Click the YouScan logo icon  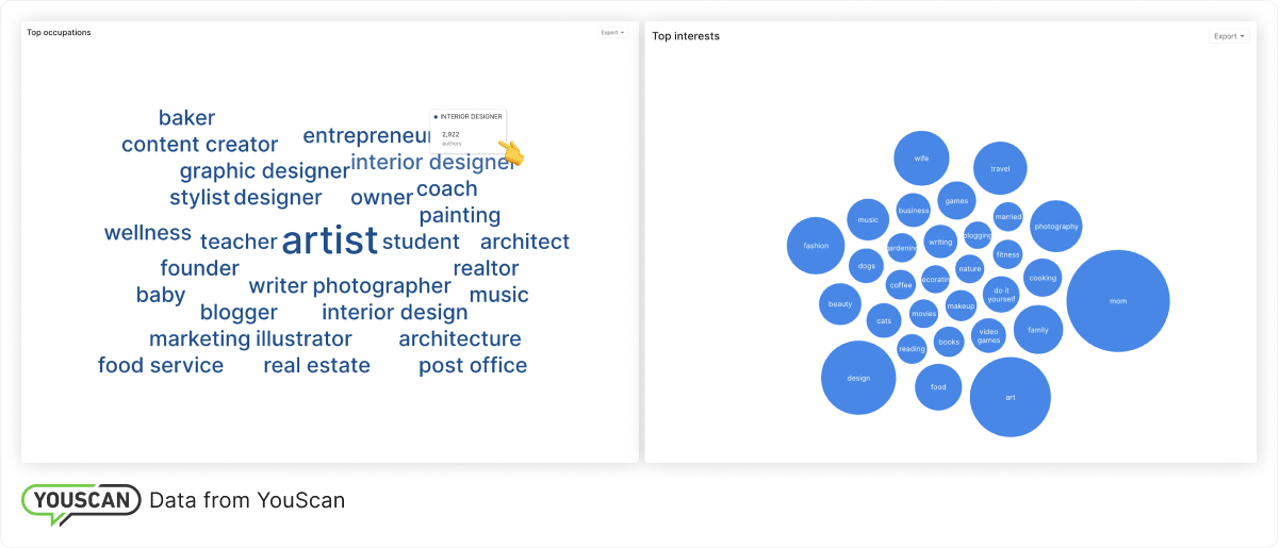click(81, 502)
